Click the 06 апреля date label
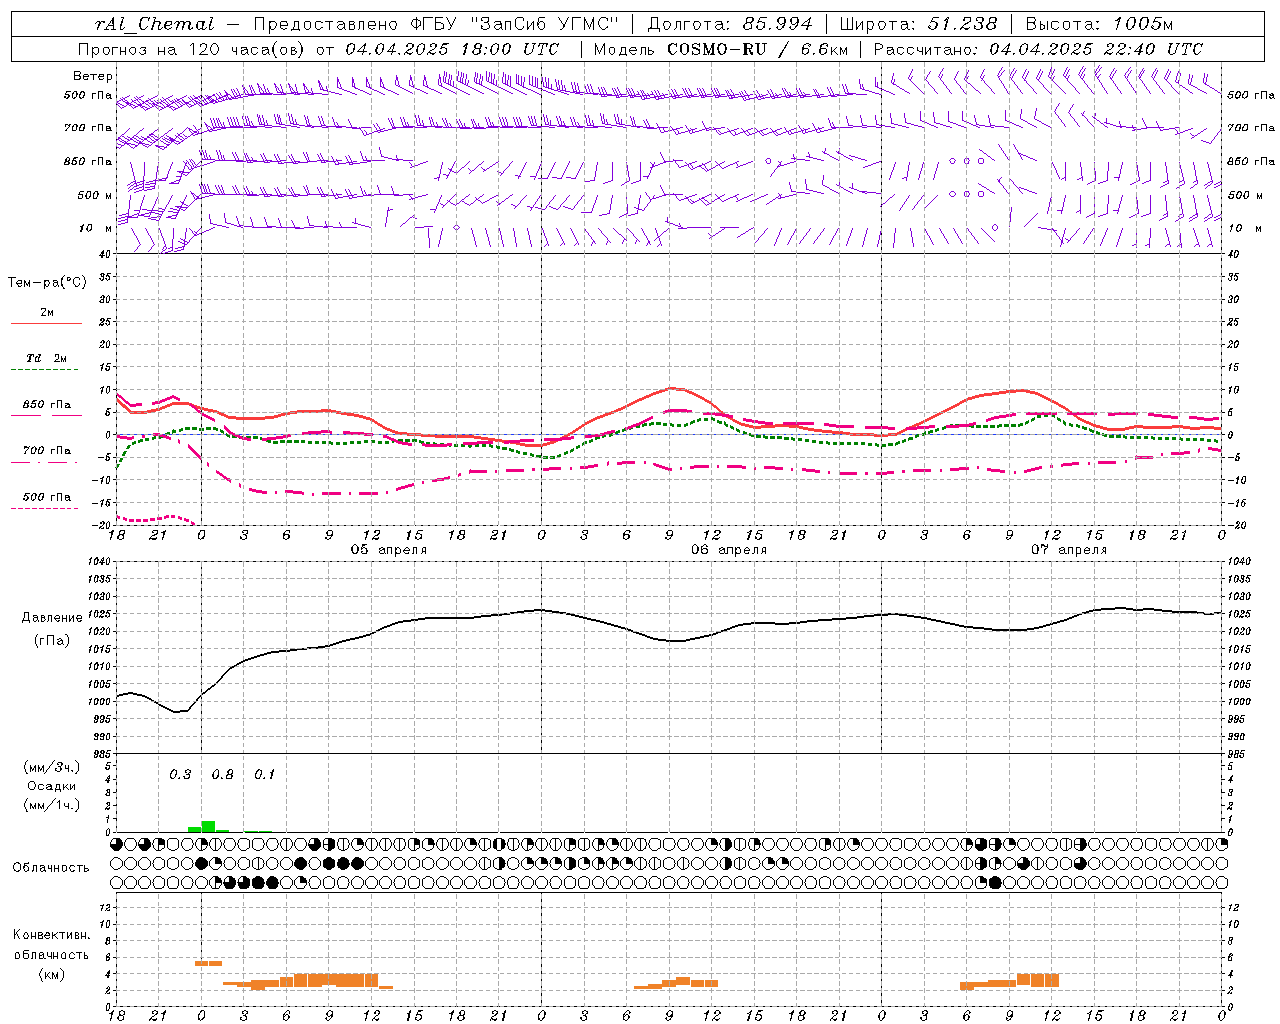Image resolution: width=1280 pixels, height=1024 pixels. pyautogui.click(x=729, y=550)
